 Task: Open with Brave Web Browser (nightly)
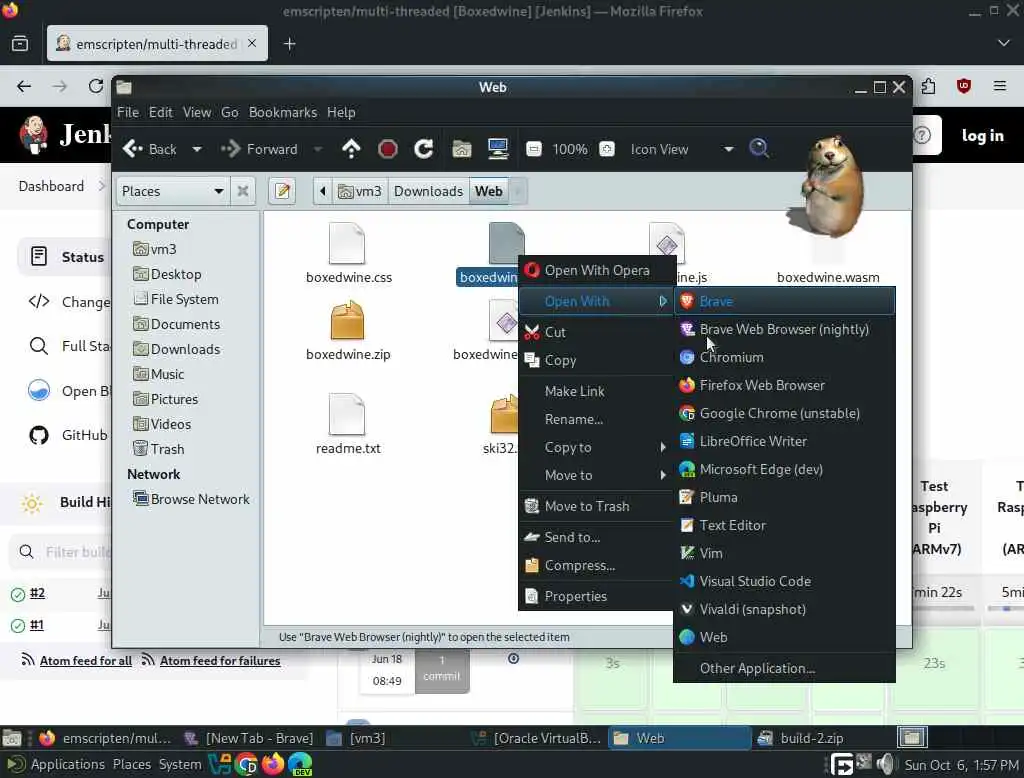(x=784, y=329)
